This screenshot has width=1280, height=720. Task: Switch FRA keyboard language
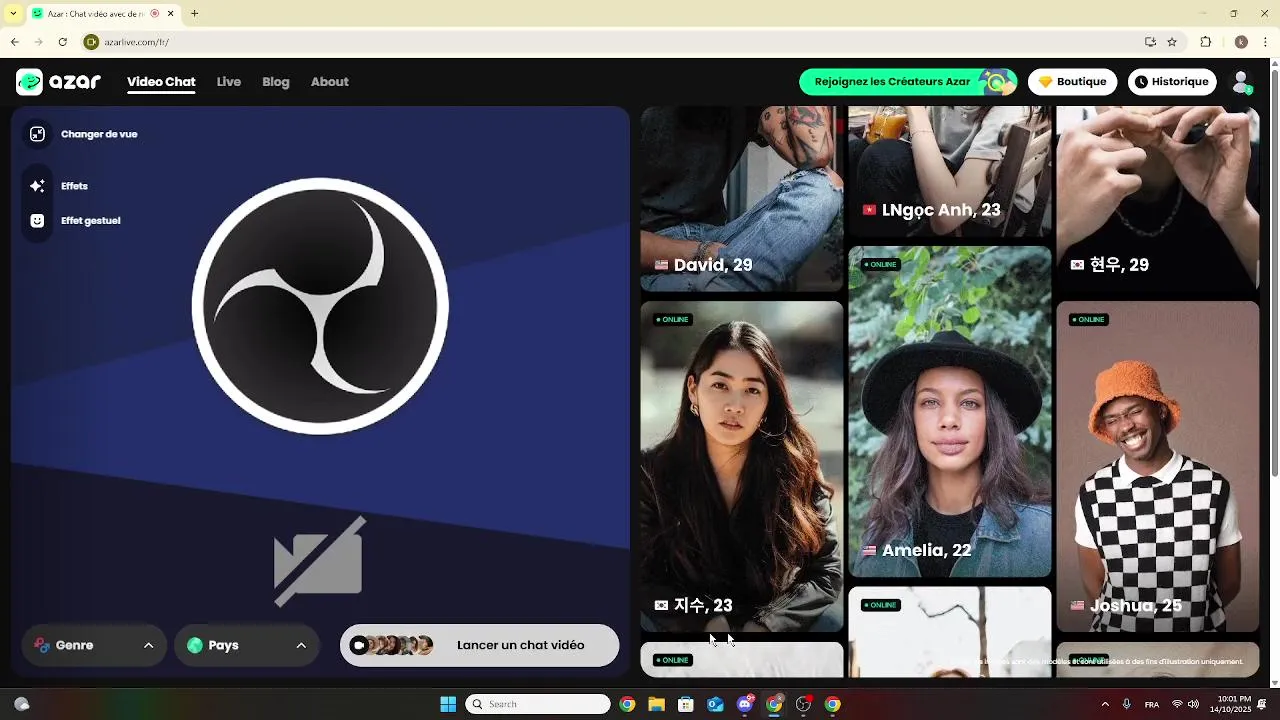pyautogui.click(x=1152, y=704)
